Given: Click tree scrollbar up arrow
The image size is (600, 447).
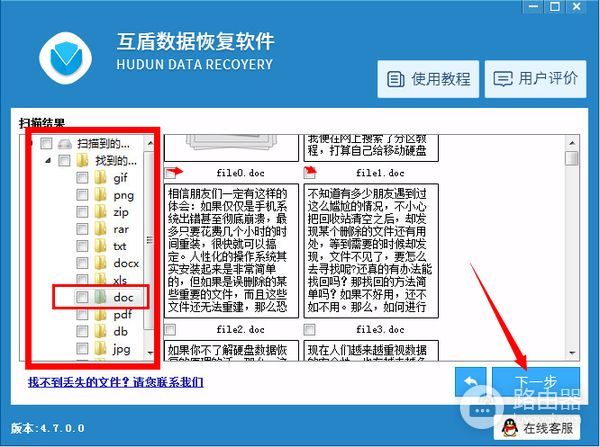Looking at the screenshot, I should coord(150,144).
